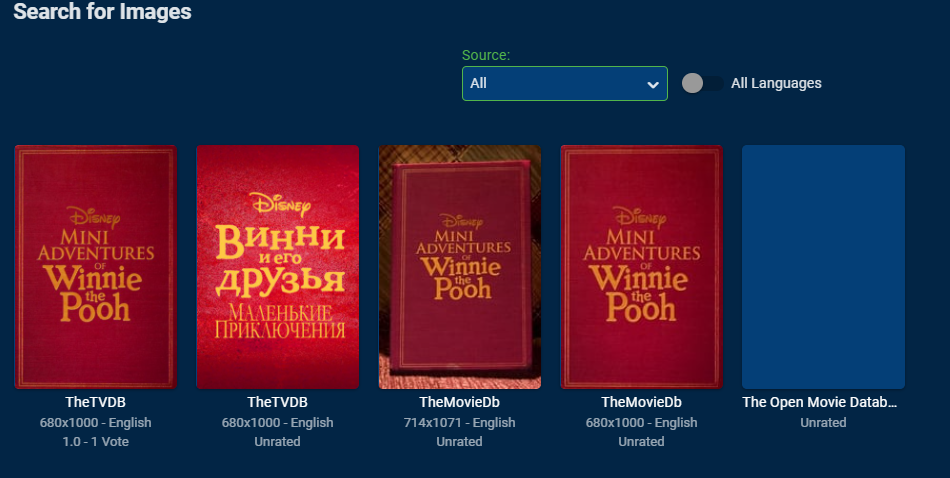Click the All Languages label text

(776, 84)
